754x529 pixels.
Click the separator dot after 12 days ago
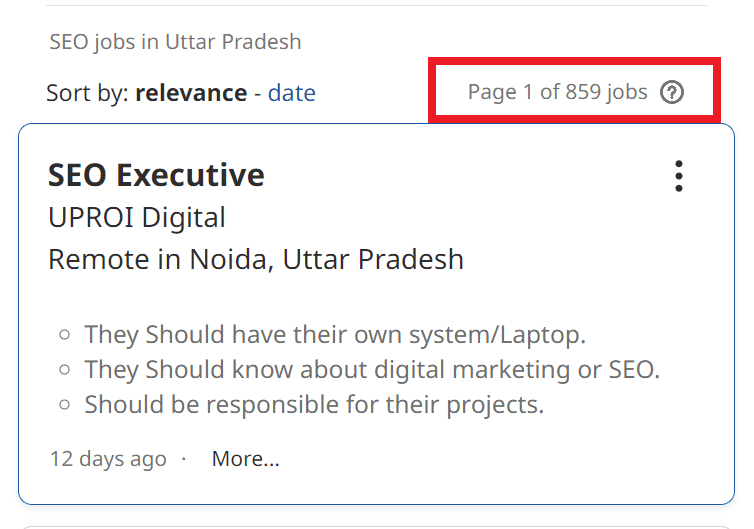click(x=184, y=460)
